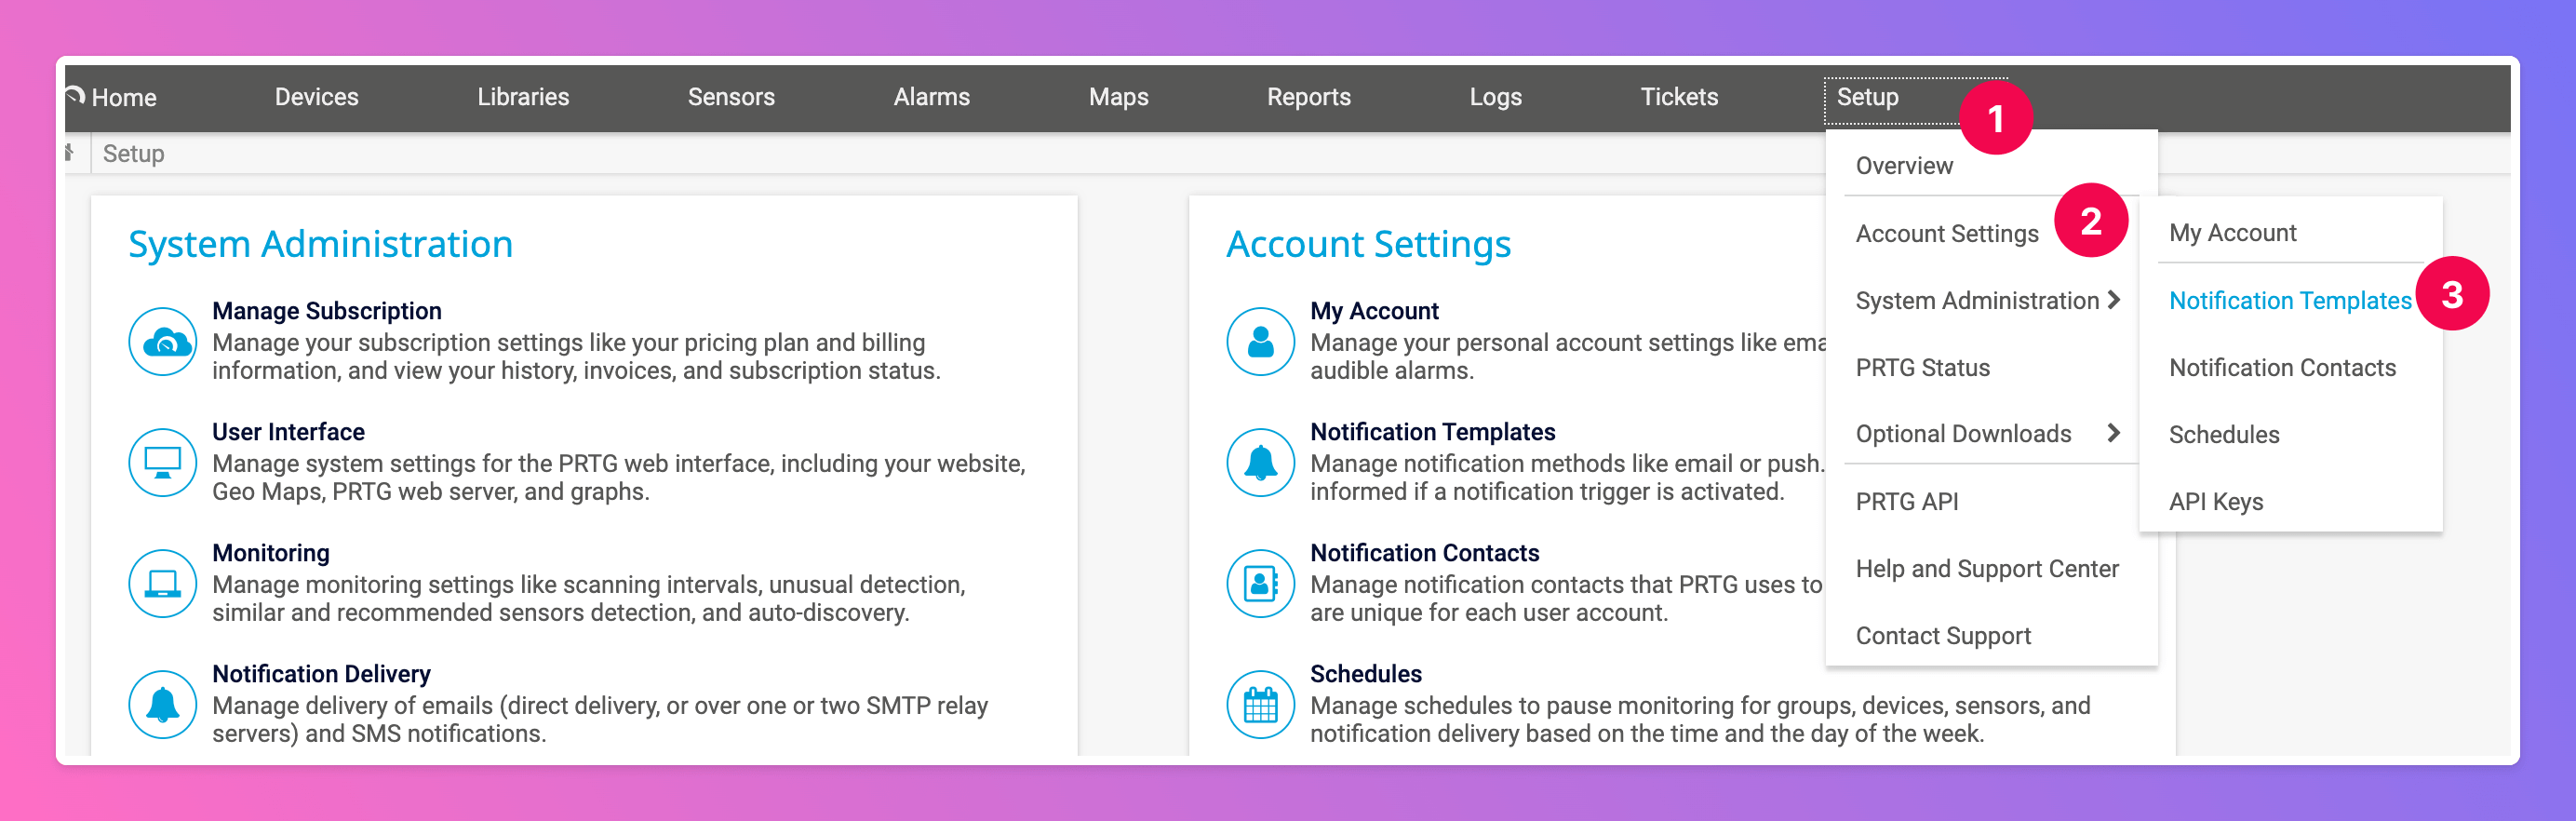Open the My Account heading link on page
The height and width of the screenshot is (821, 2576).
1374,311
